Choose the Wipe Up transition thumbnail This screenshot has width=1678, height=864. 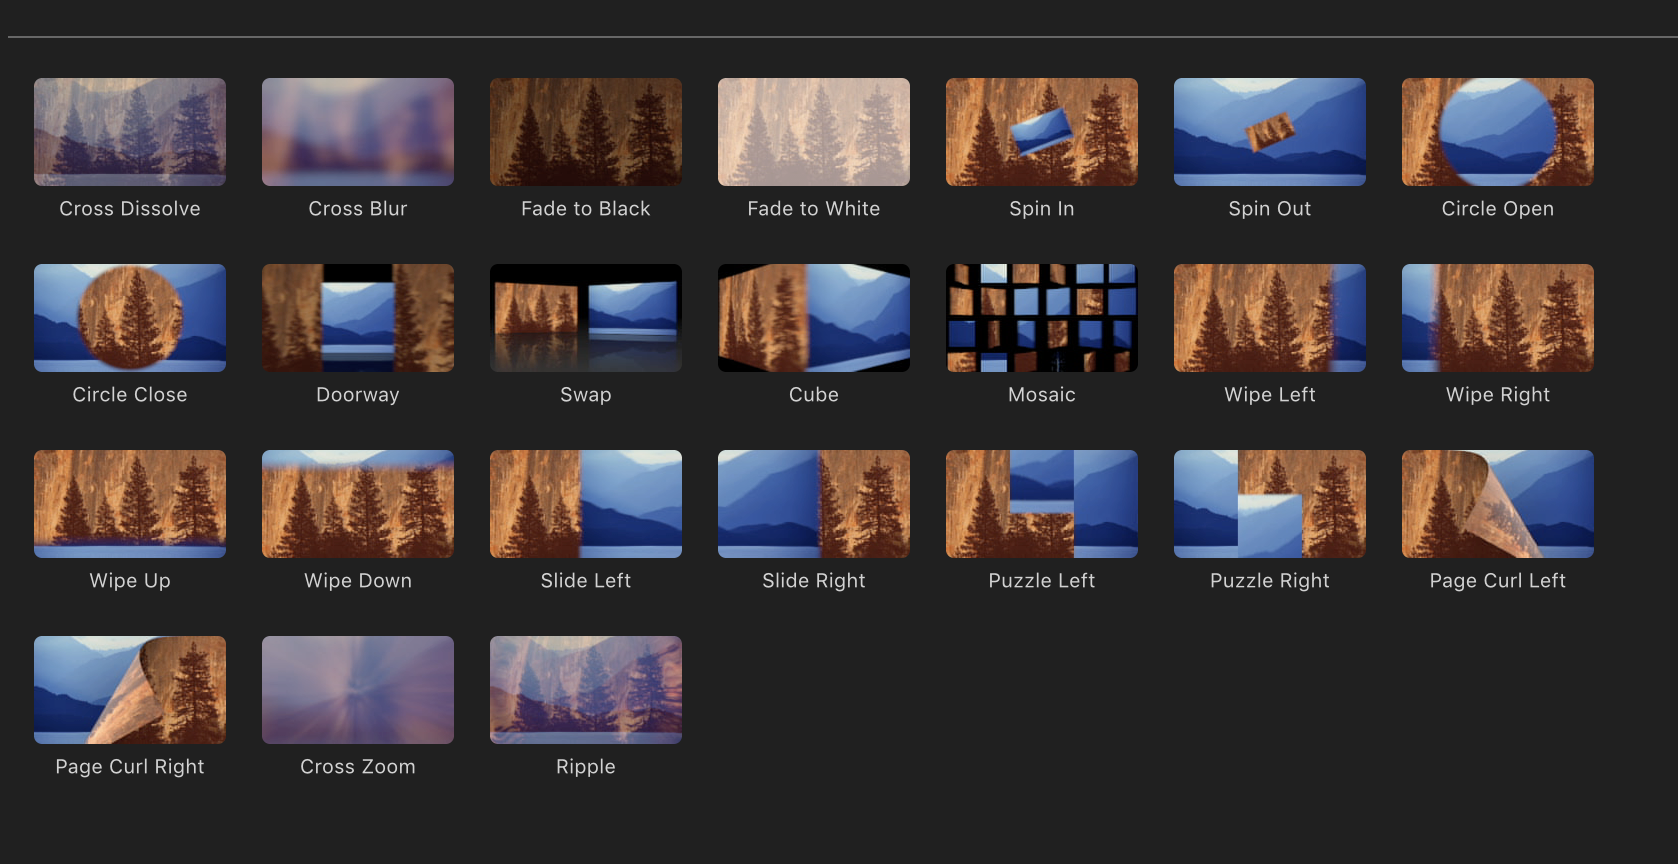point(130,504)
